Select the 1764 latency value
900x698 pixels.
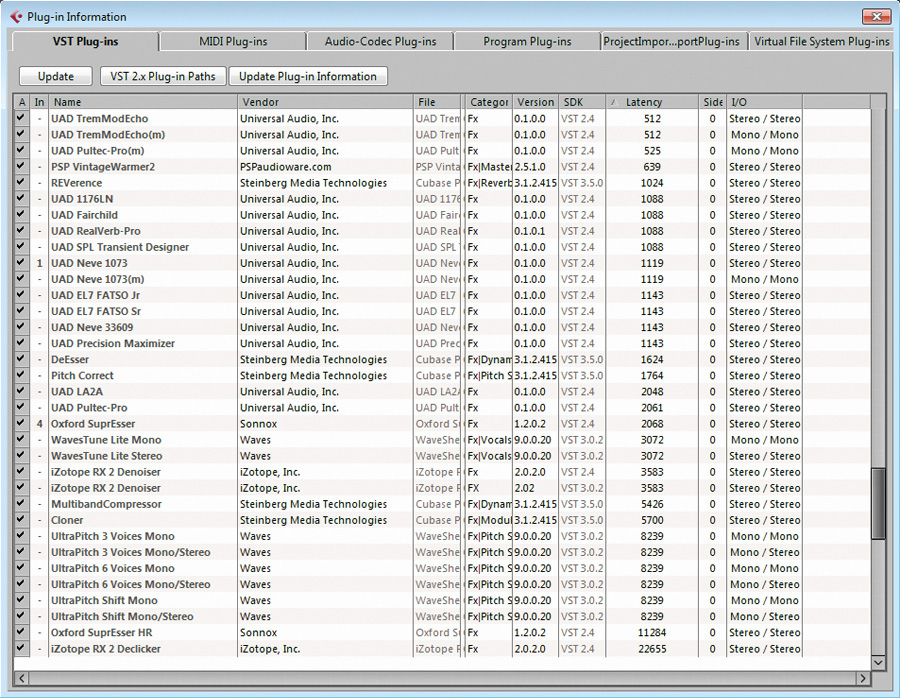(x=652, y=375)
